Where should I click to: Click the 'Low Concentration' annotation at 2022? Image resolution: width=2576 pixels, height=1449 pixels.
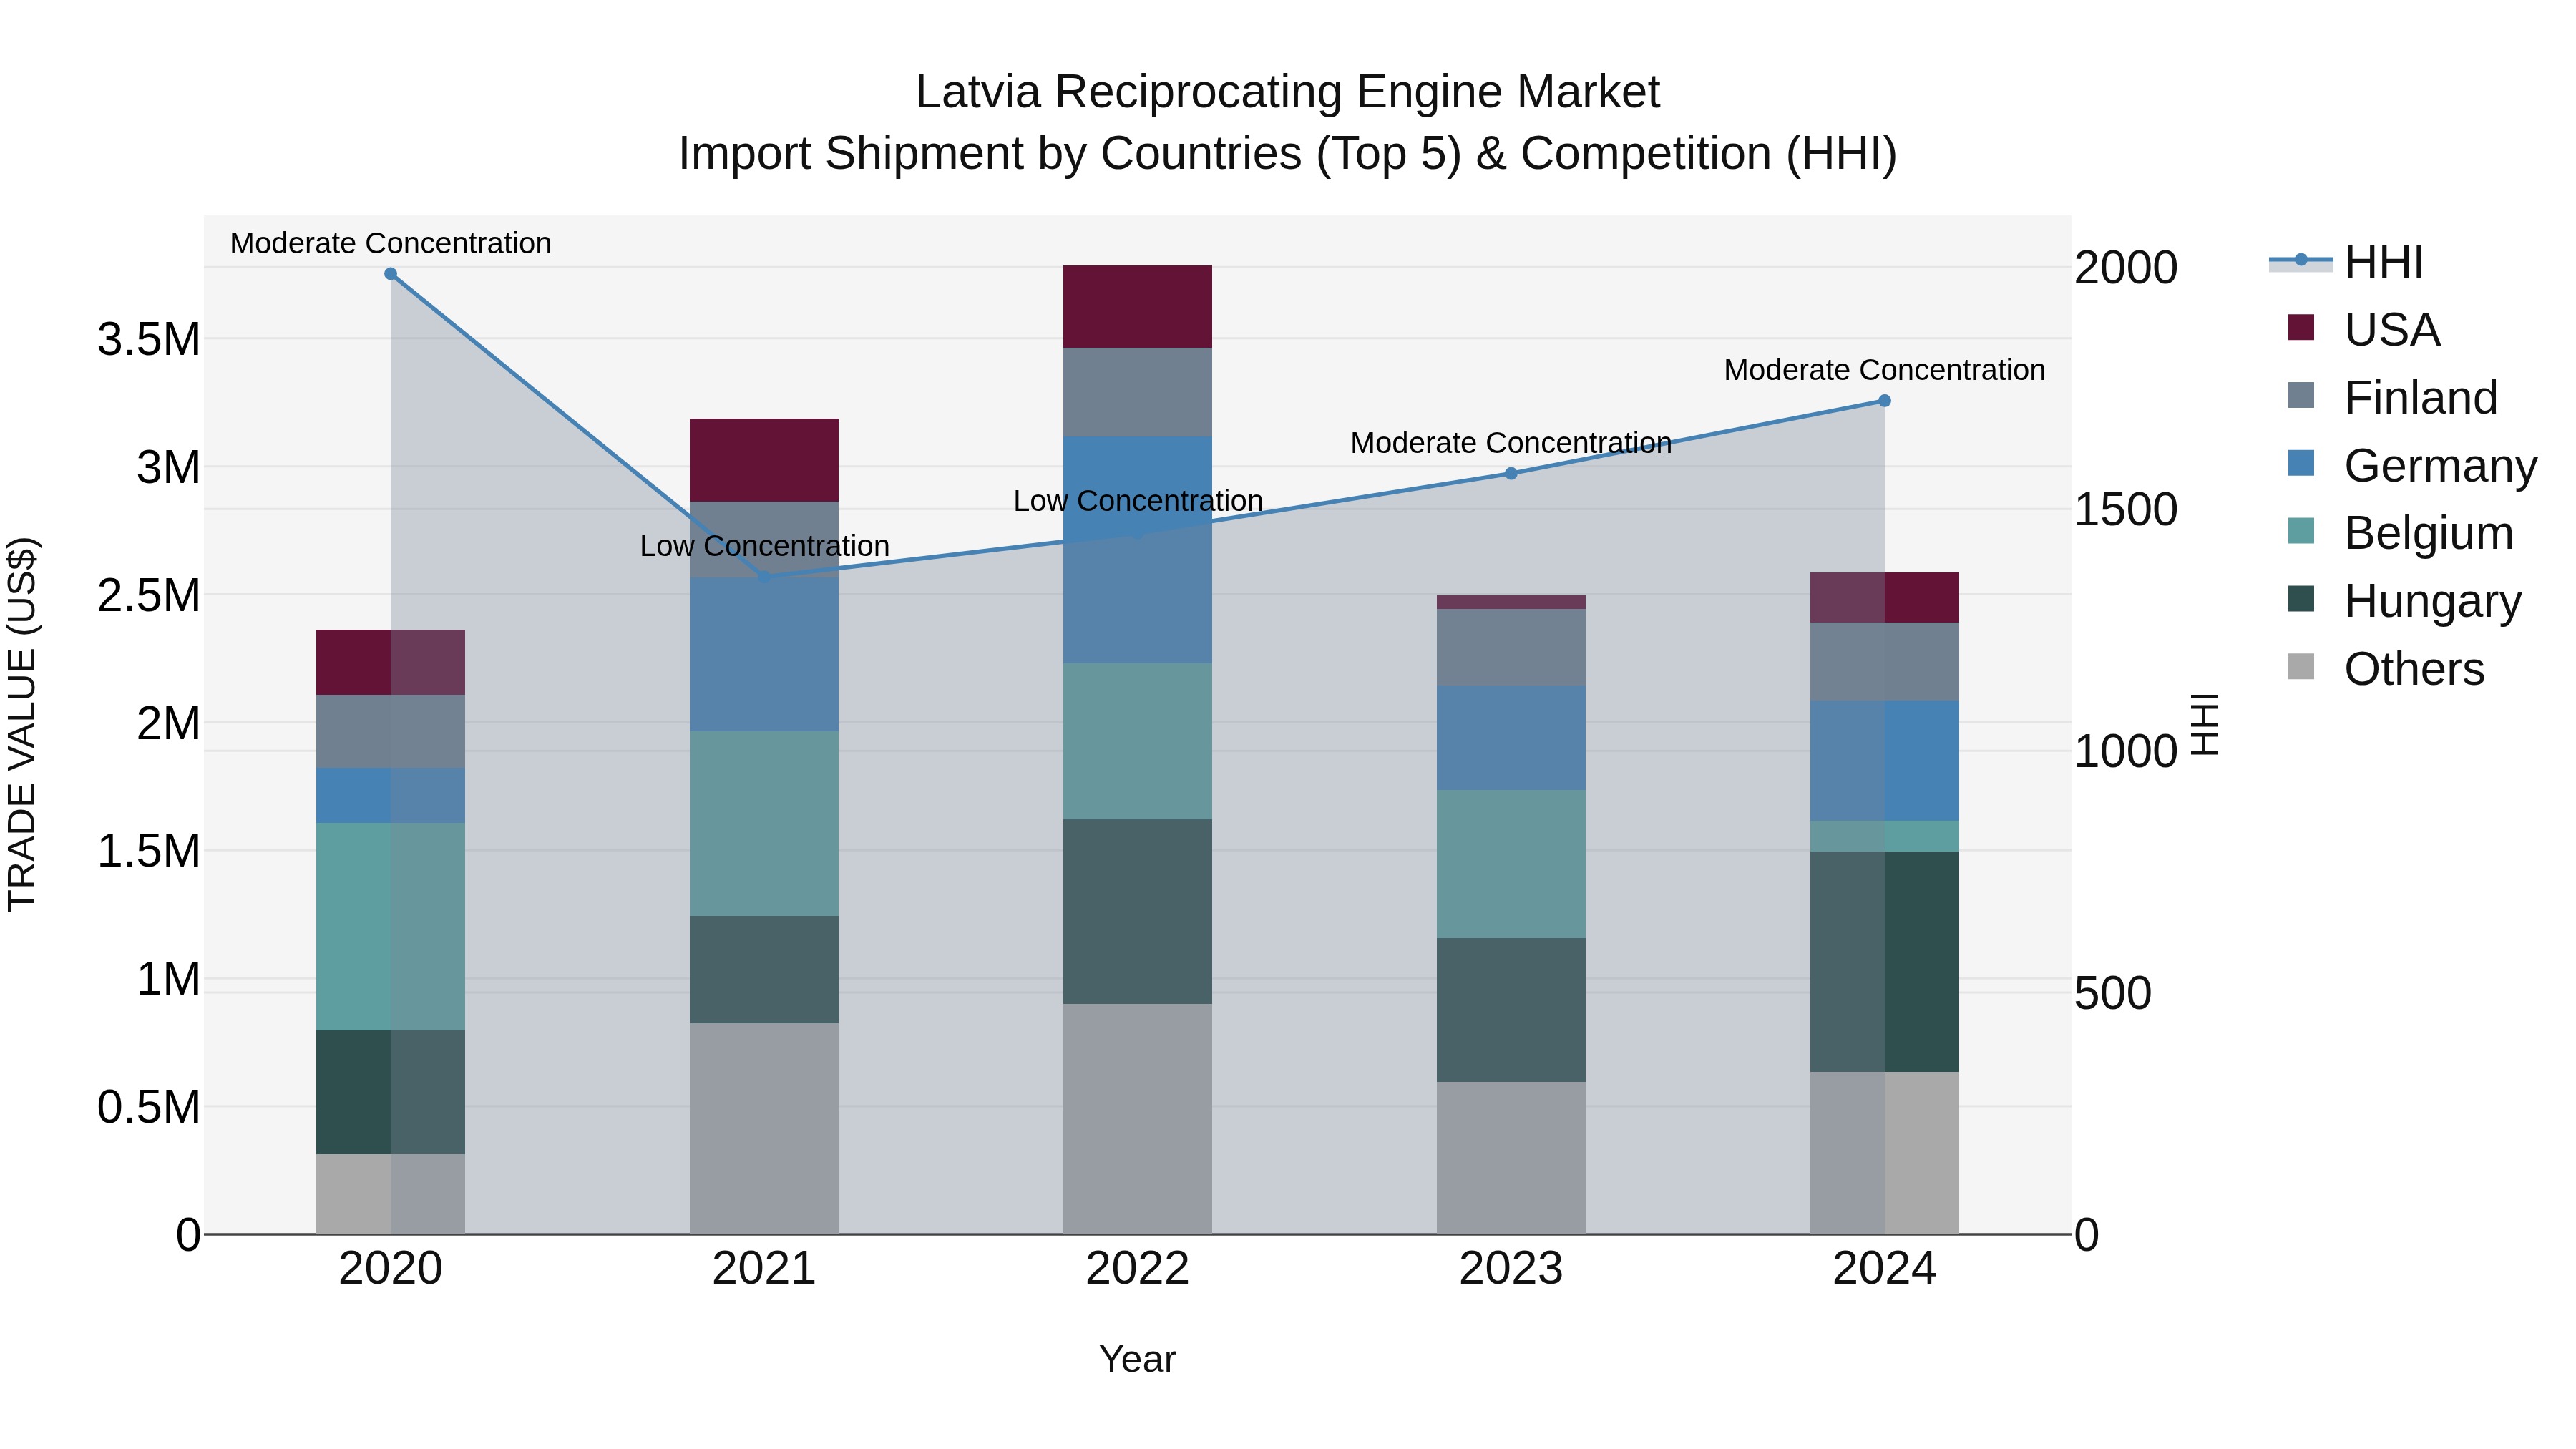pyautogui.click(x=1138, y=501)
